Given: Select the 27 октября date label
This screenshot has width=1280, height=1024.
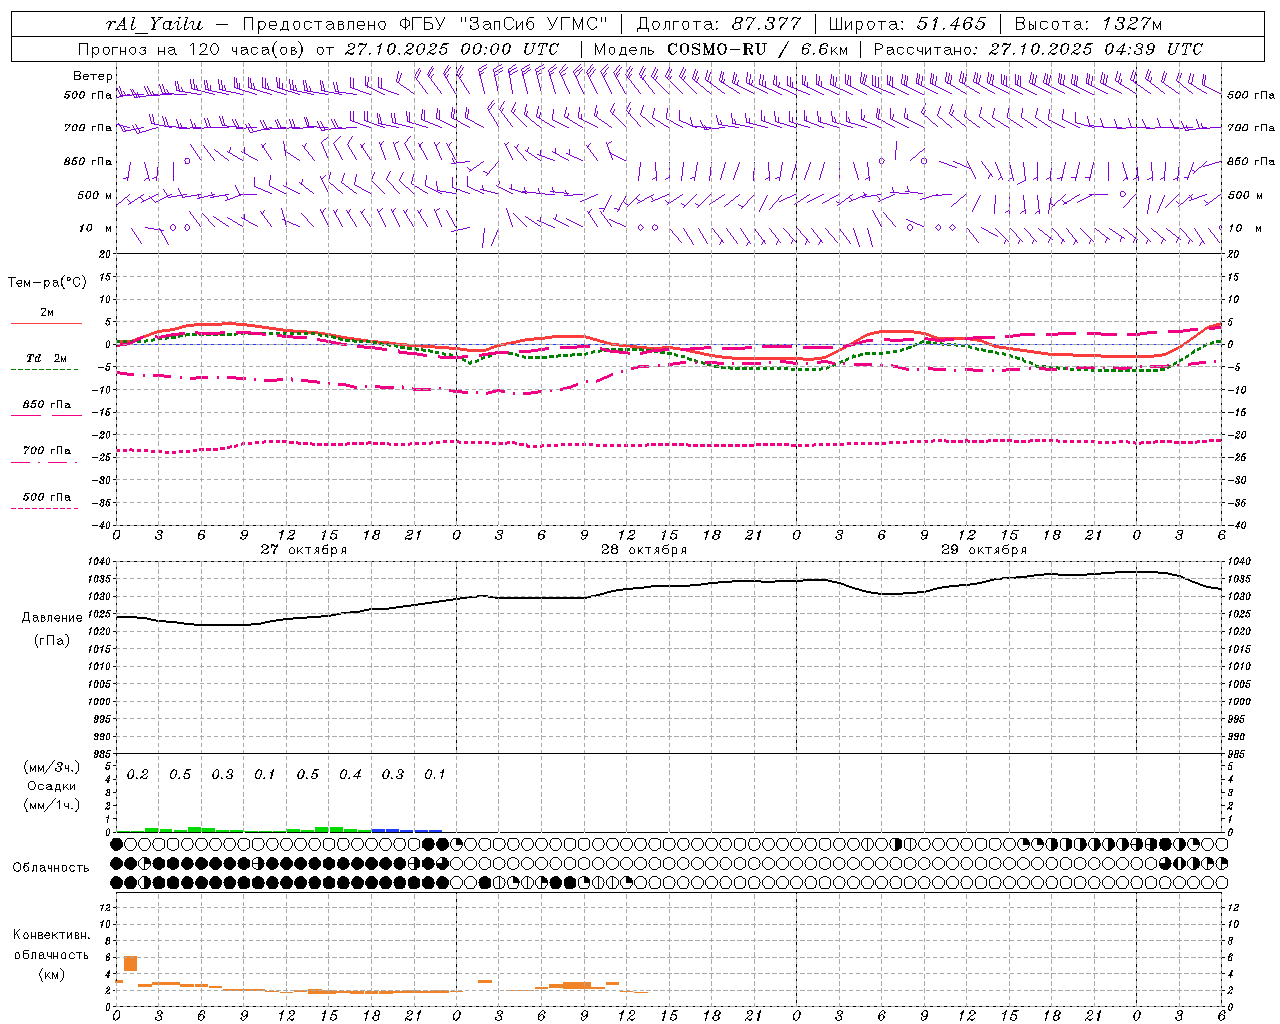Looking at the screenshot, I should [x=304, y=550].
